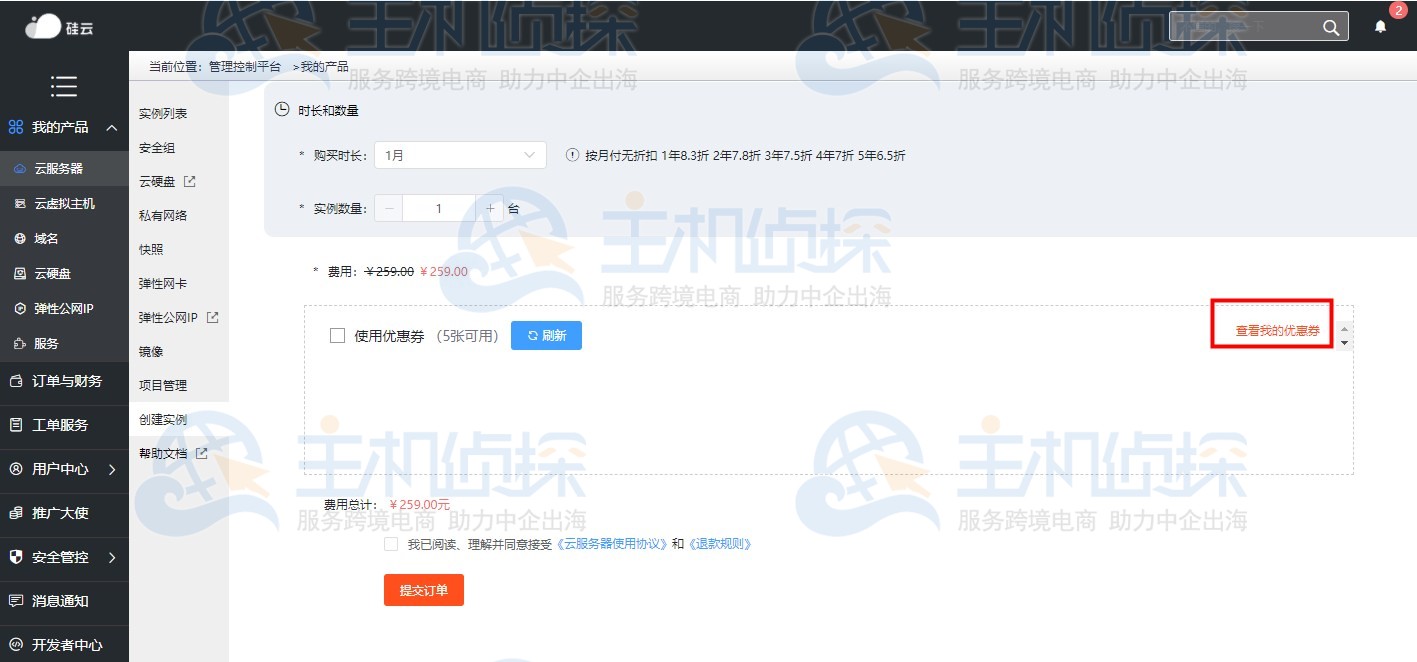Open 工单服务 in the sidebar
This screenshot has height=662, width=1417.
click(64, 425)
